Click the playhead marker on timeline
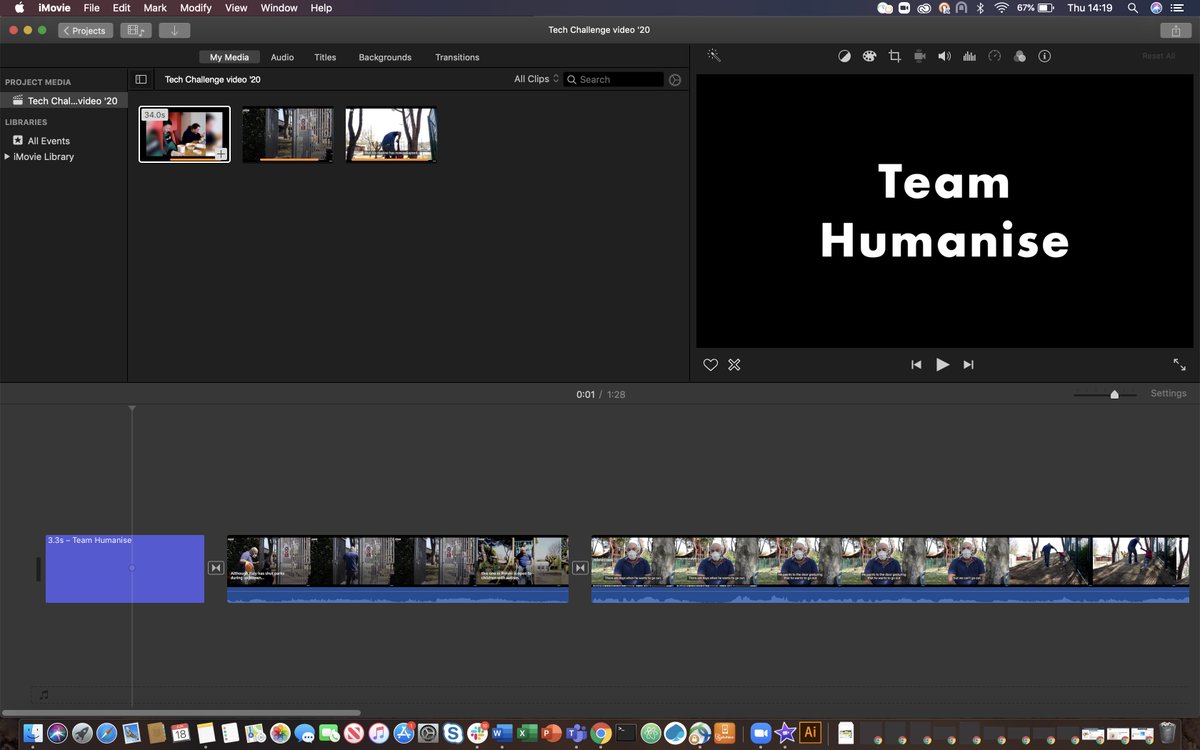Viewport: 1200px width, 750px height. tap(131, 409)
